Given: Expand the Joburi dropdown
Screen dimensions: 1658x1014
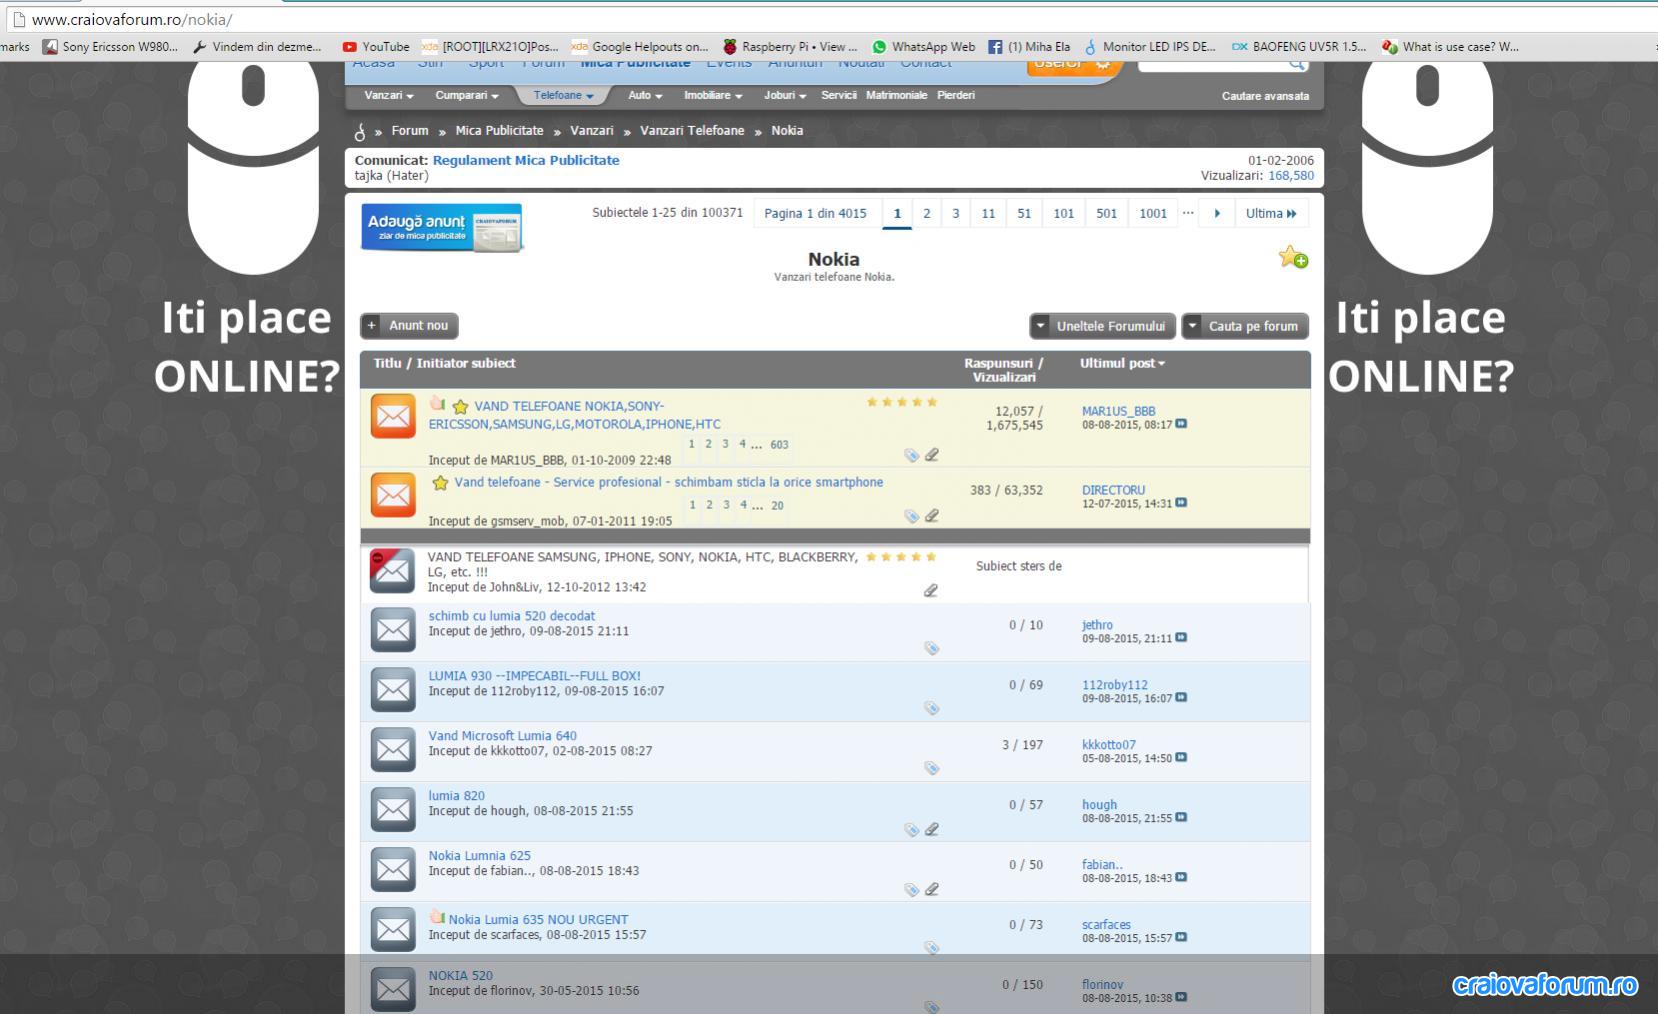Looking at the screenshot, I should [785, 95].
